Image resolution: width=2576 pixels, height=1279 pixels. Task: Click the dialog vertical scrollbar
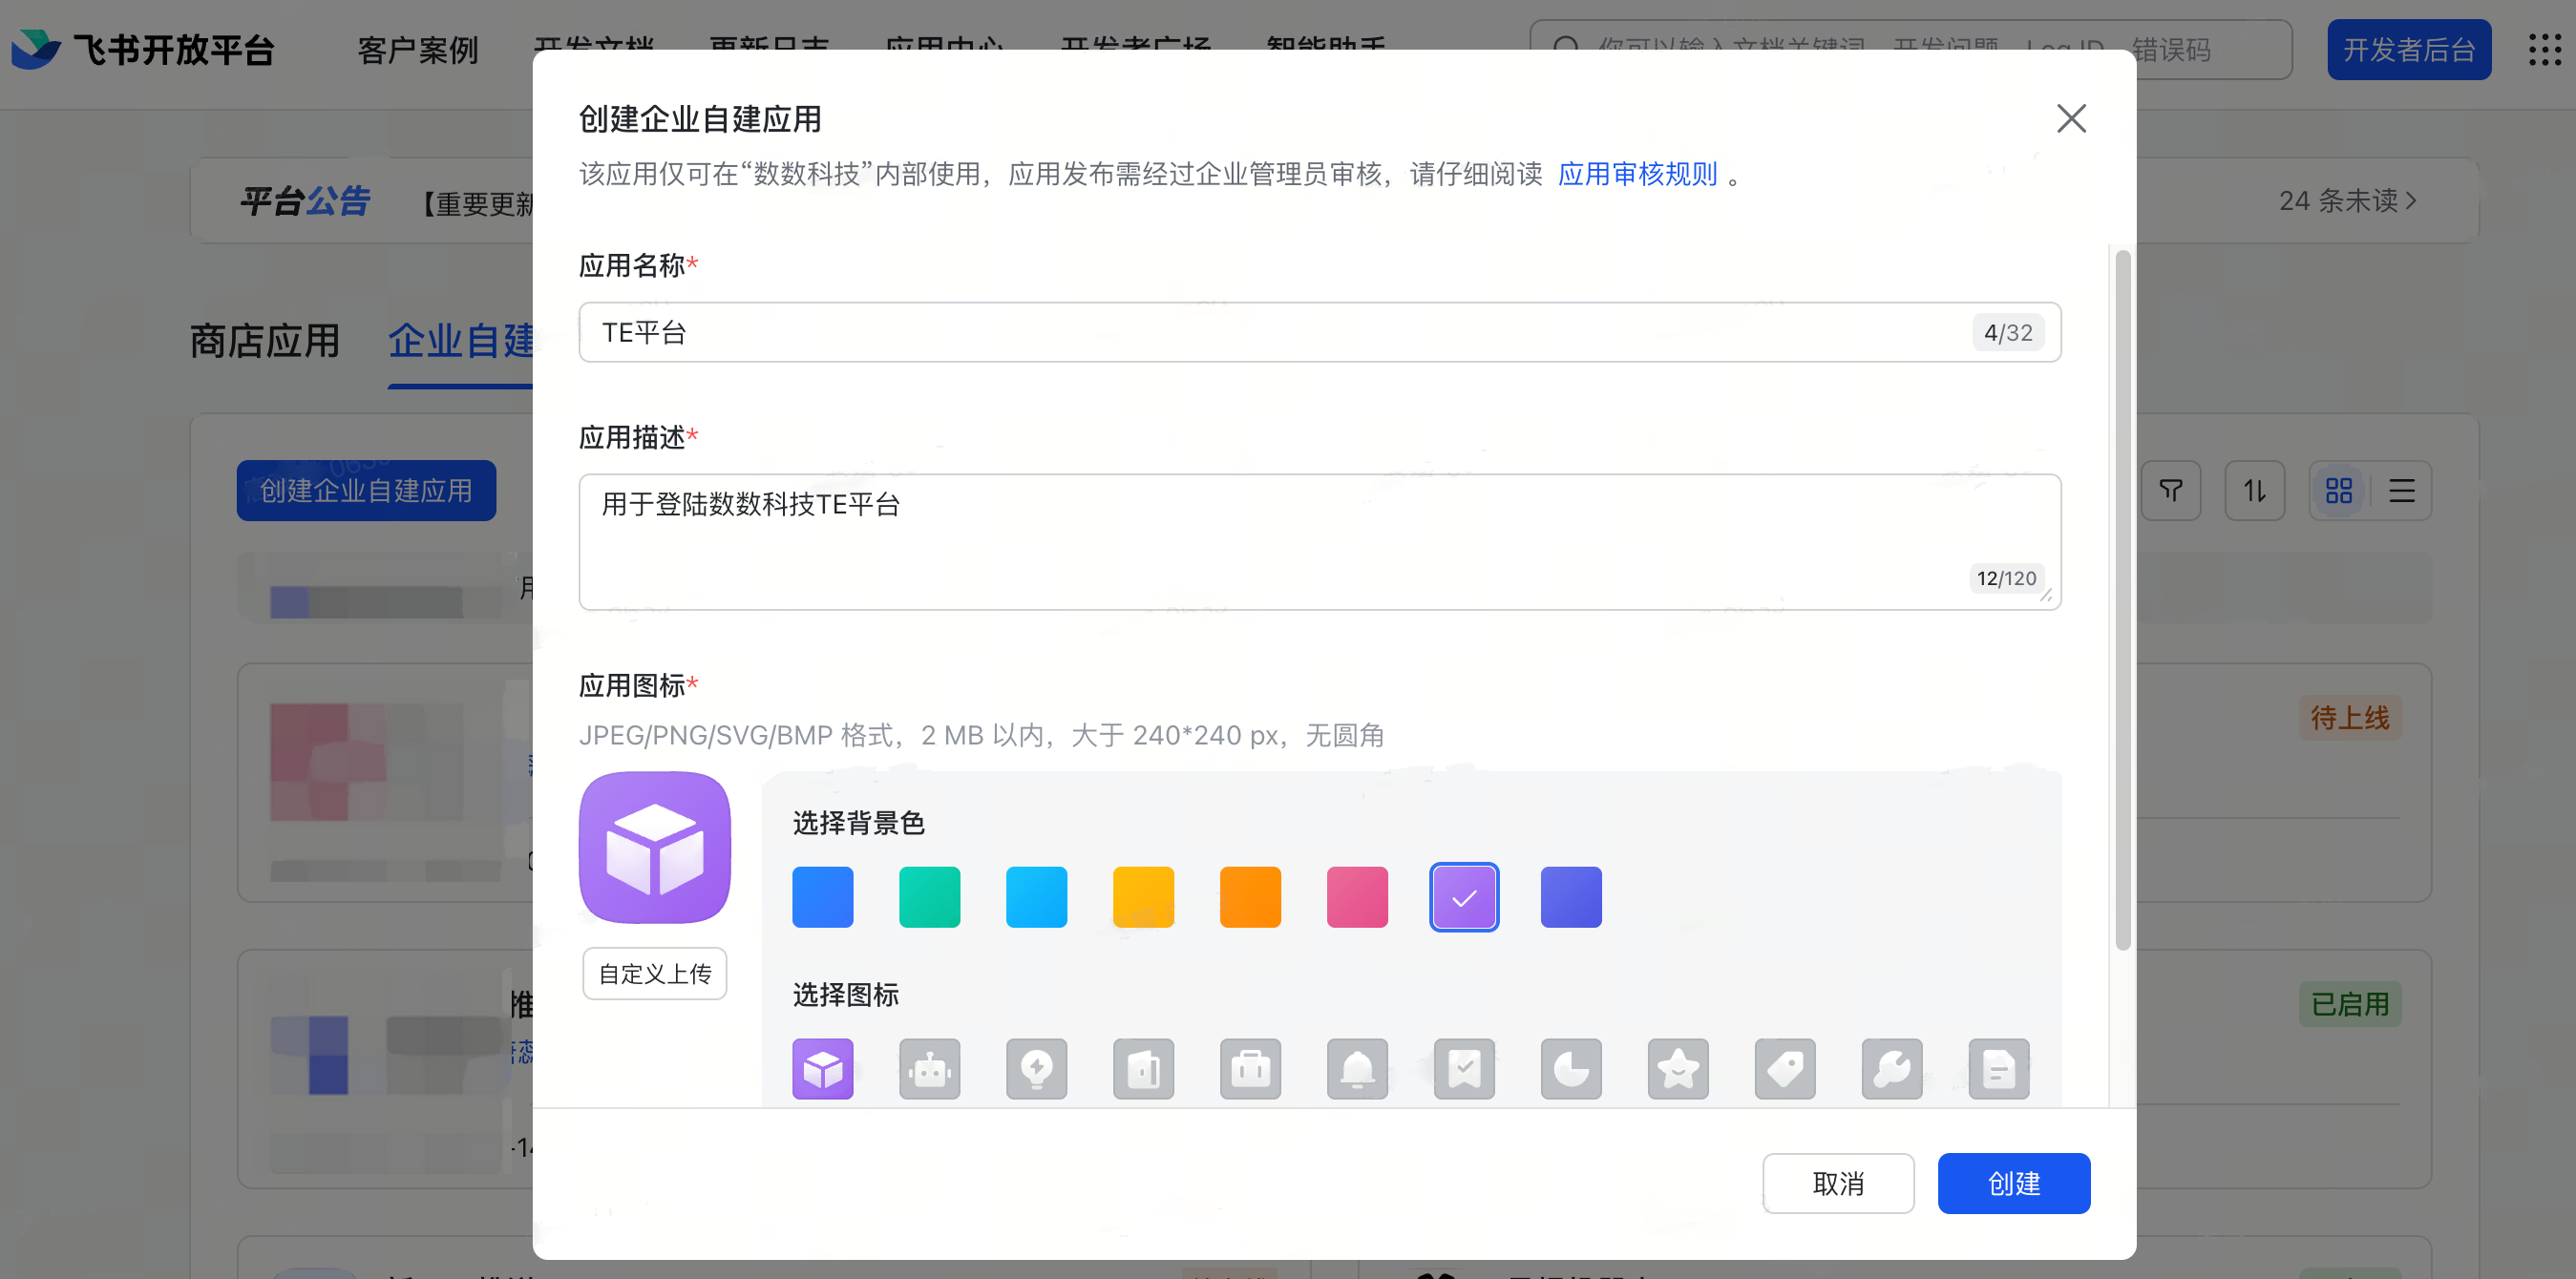coord(2122,600)
